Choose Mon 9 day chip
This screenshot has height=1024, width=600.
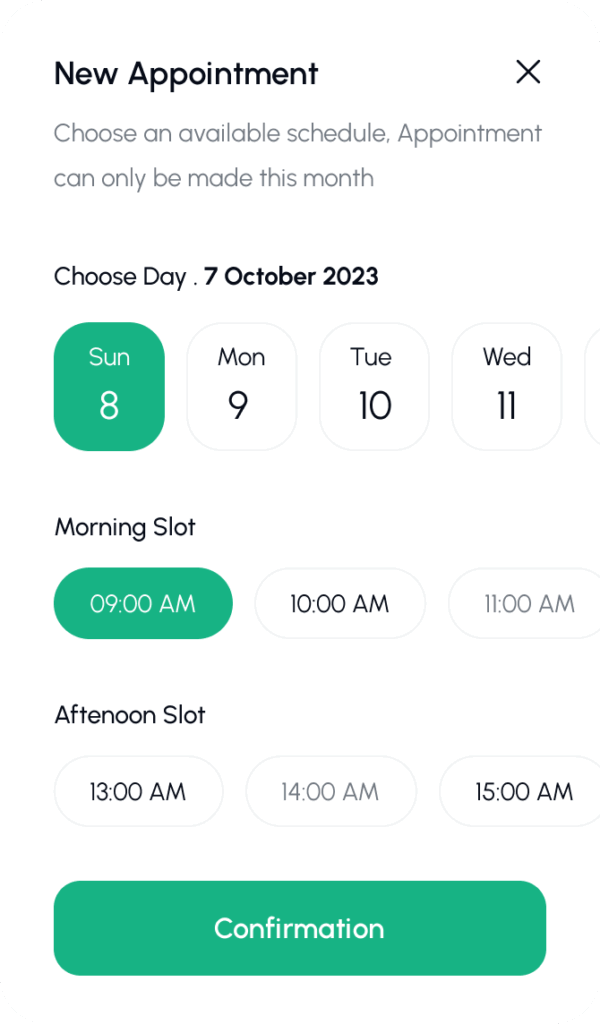coord(242,386)
